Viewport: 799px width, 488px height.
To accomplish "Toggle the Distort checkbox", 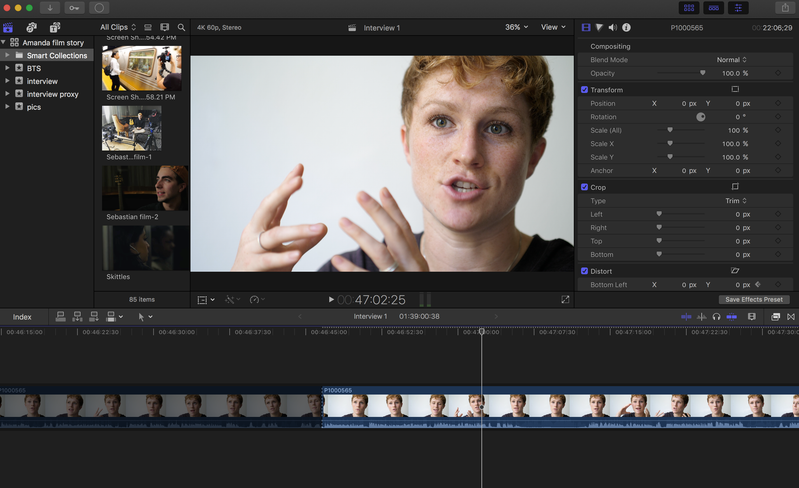I will pyautogui.click(x=585, y=271).
